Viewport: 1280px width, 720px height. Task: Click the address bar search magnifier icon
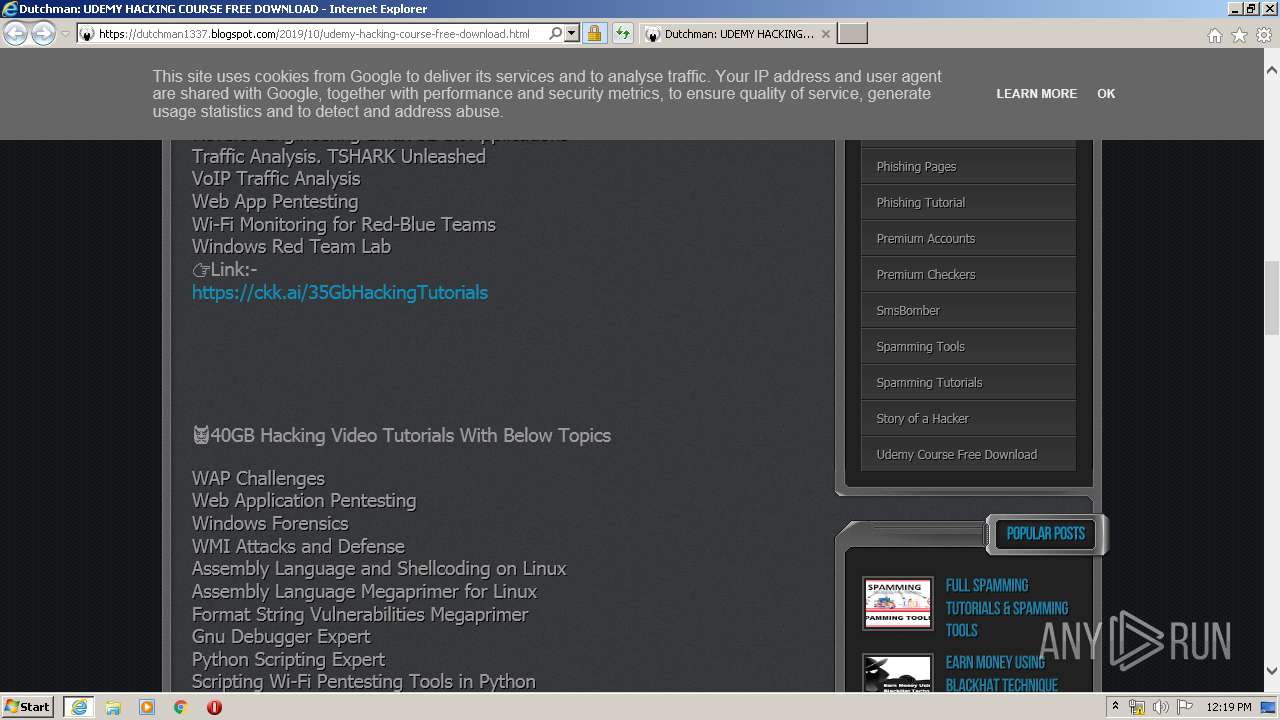556,34
